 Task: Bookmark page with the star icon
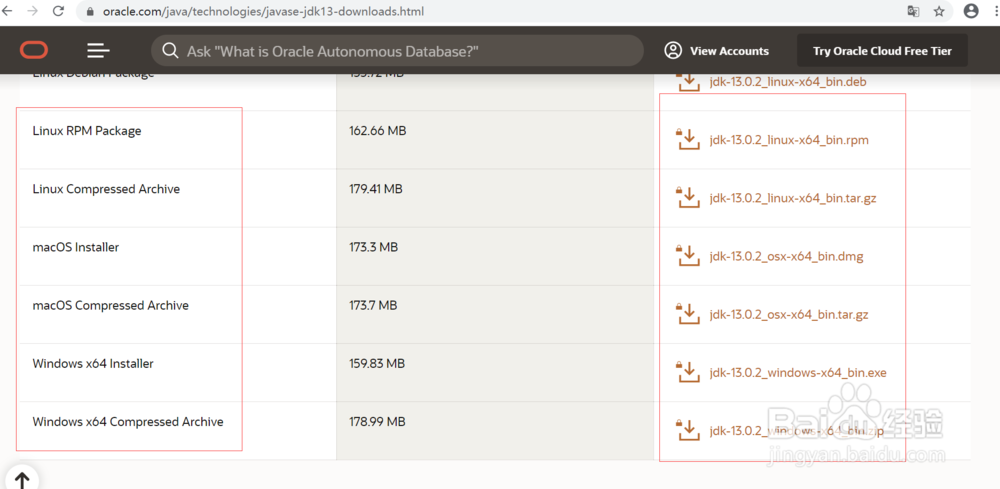pos(939,11)
